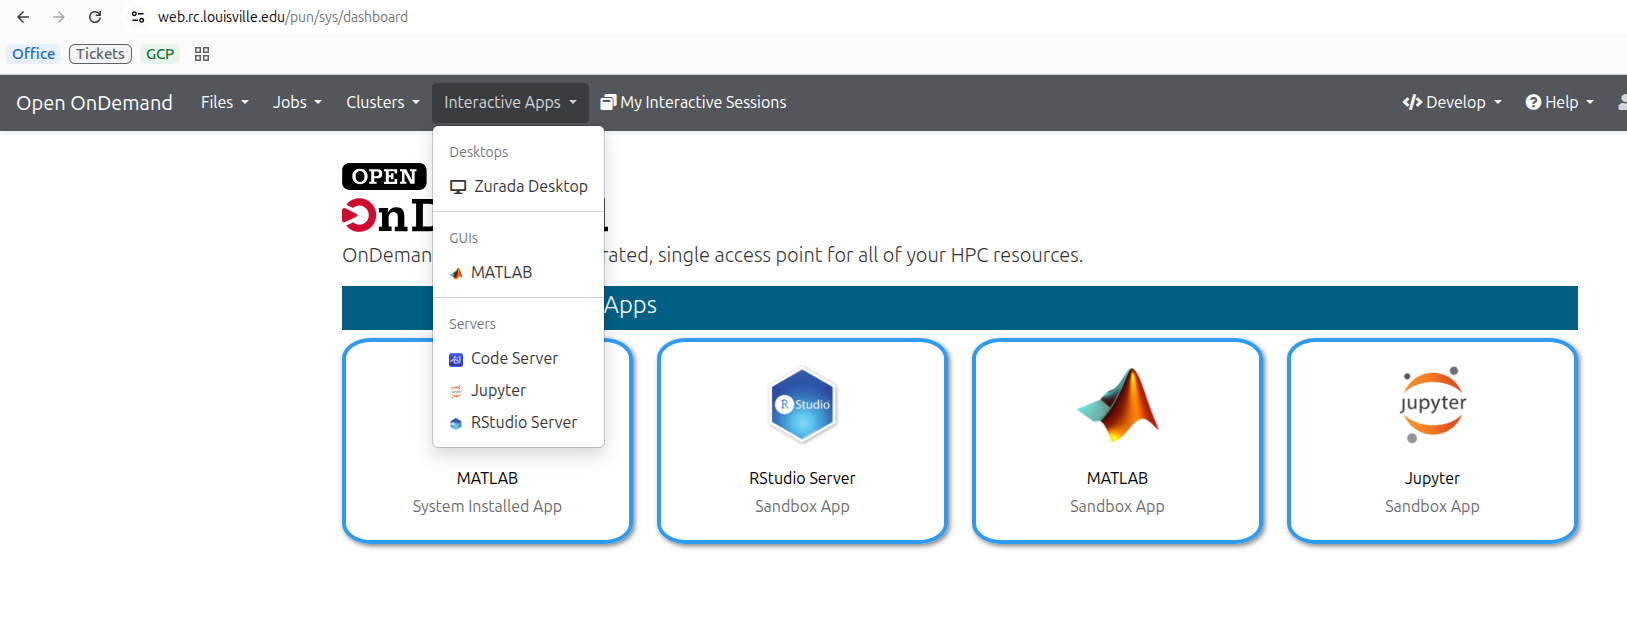Open site information icon in the address bar
This screenshot has height=631, width=1627.
pos(138,17)
